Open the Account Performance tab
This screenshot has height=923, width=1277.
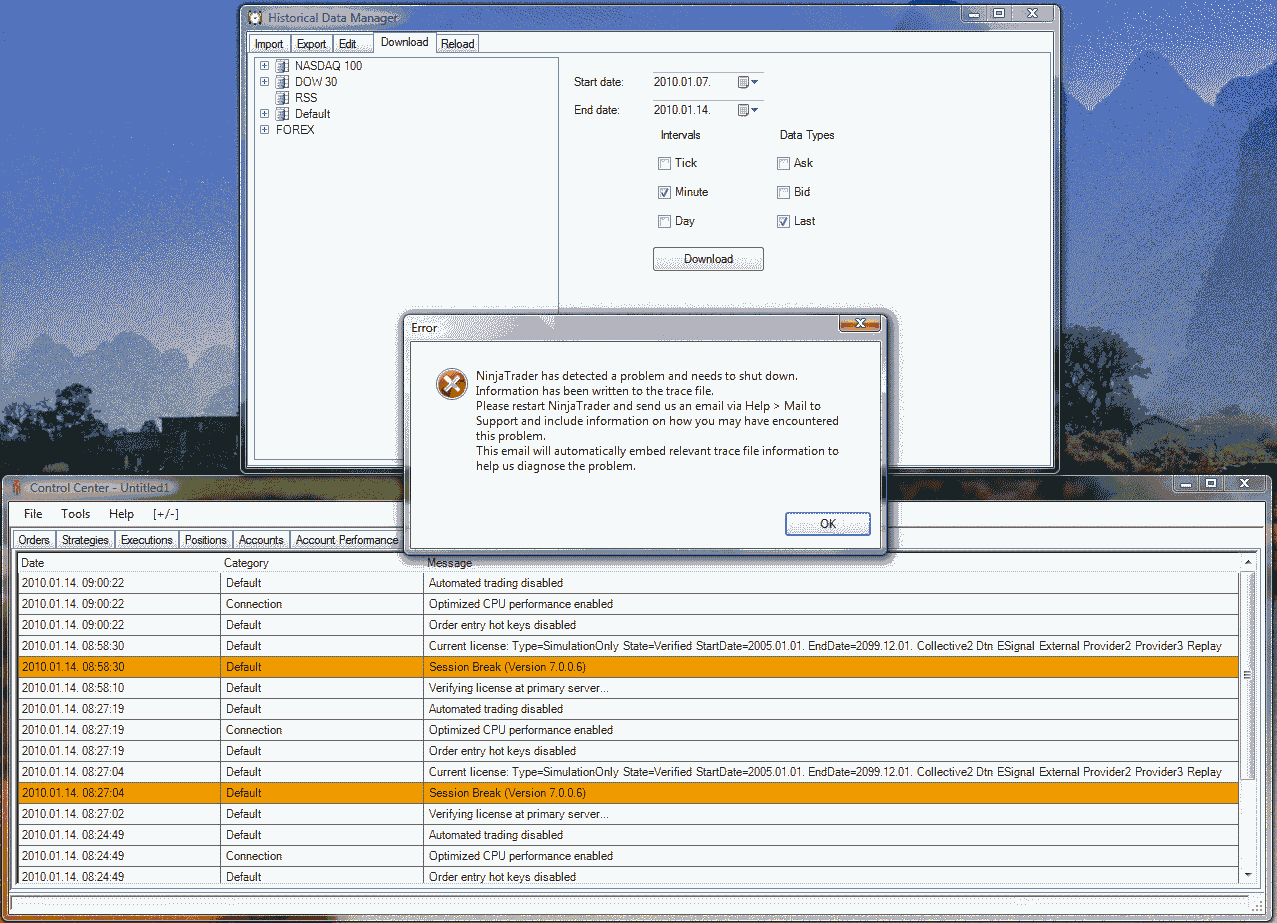point(347,540)
